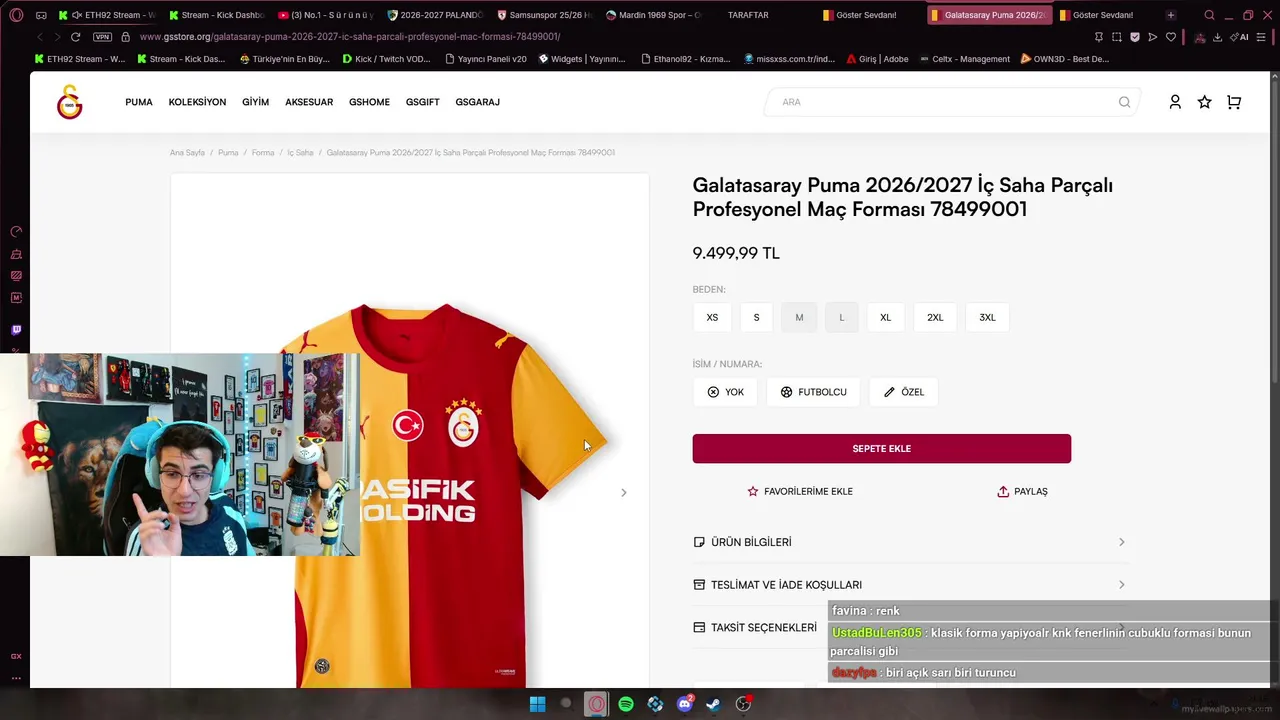Switch to the Mardin 1969 Spor tab
This screenshot has height=720, width=1280.
653,15
